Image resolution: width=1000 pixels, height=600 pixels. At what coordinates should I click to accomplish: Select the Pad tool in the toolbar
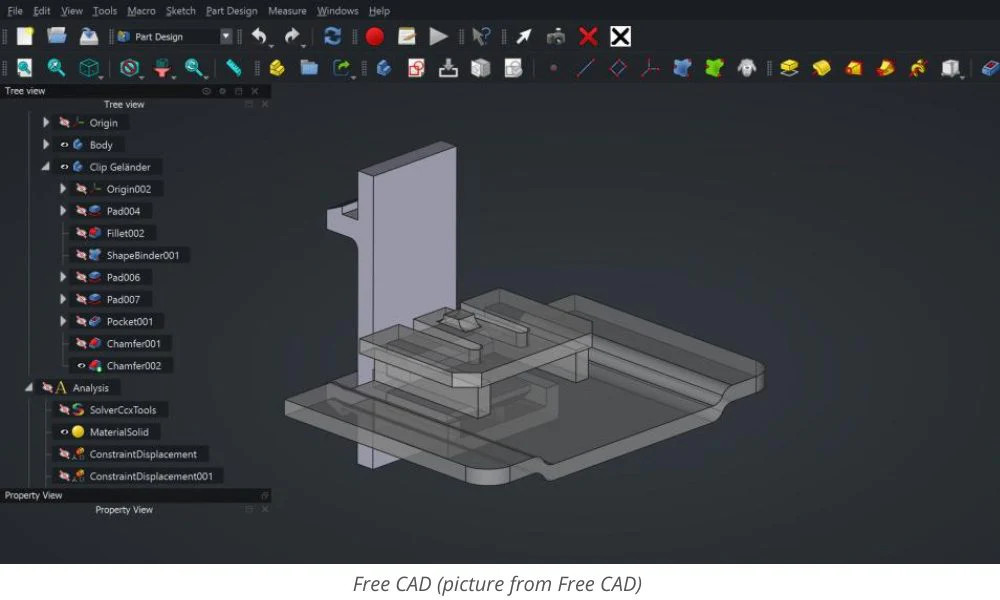pos(788,70)
